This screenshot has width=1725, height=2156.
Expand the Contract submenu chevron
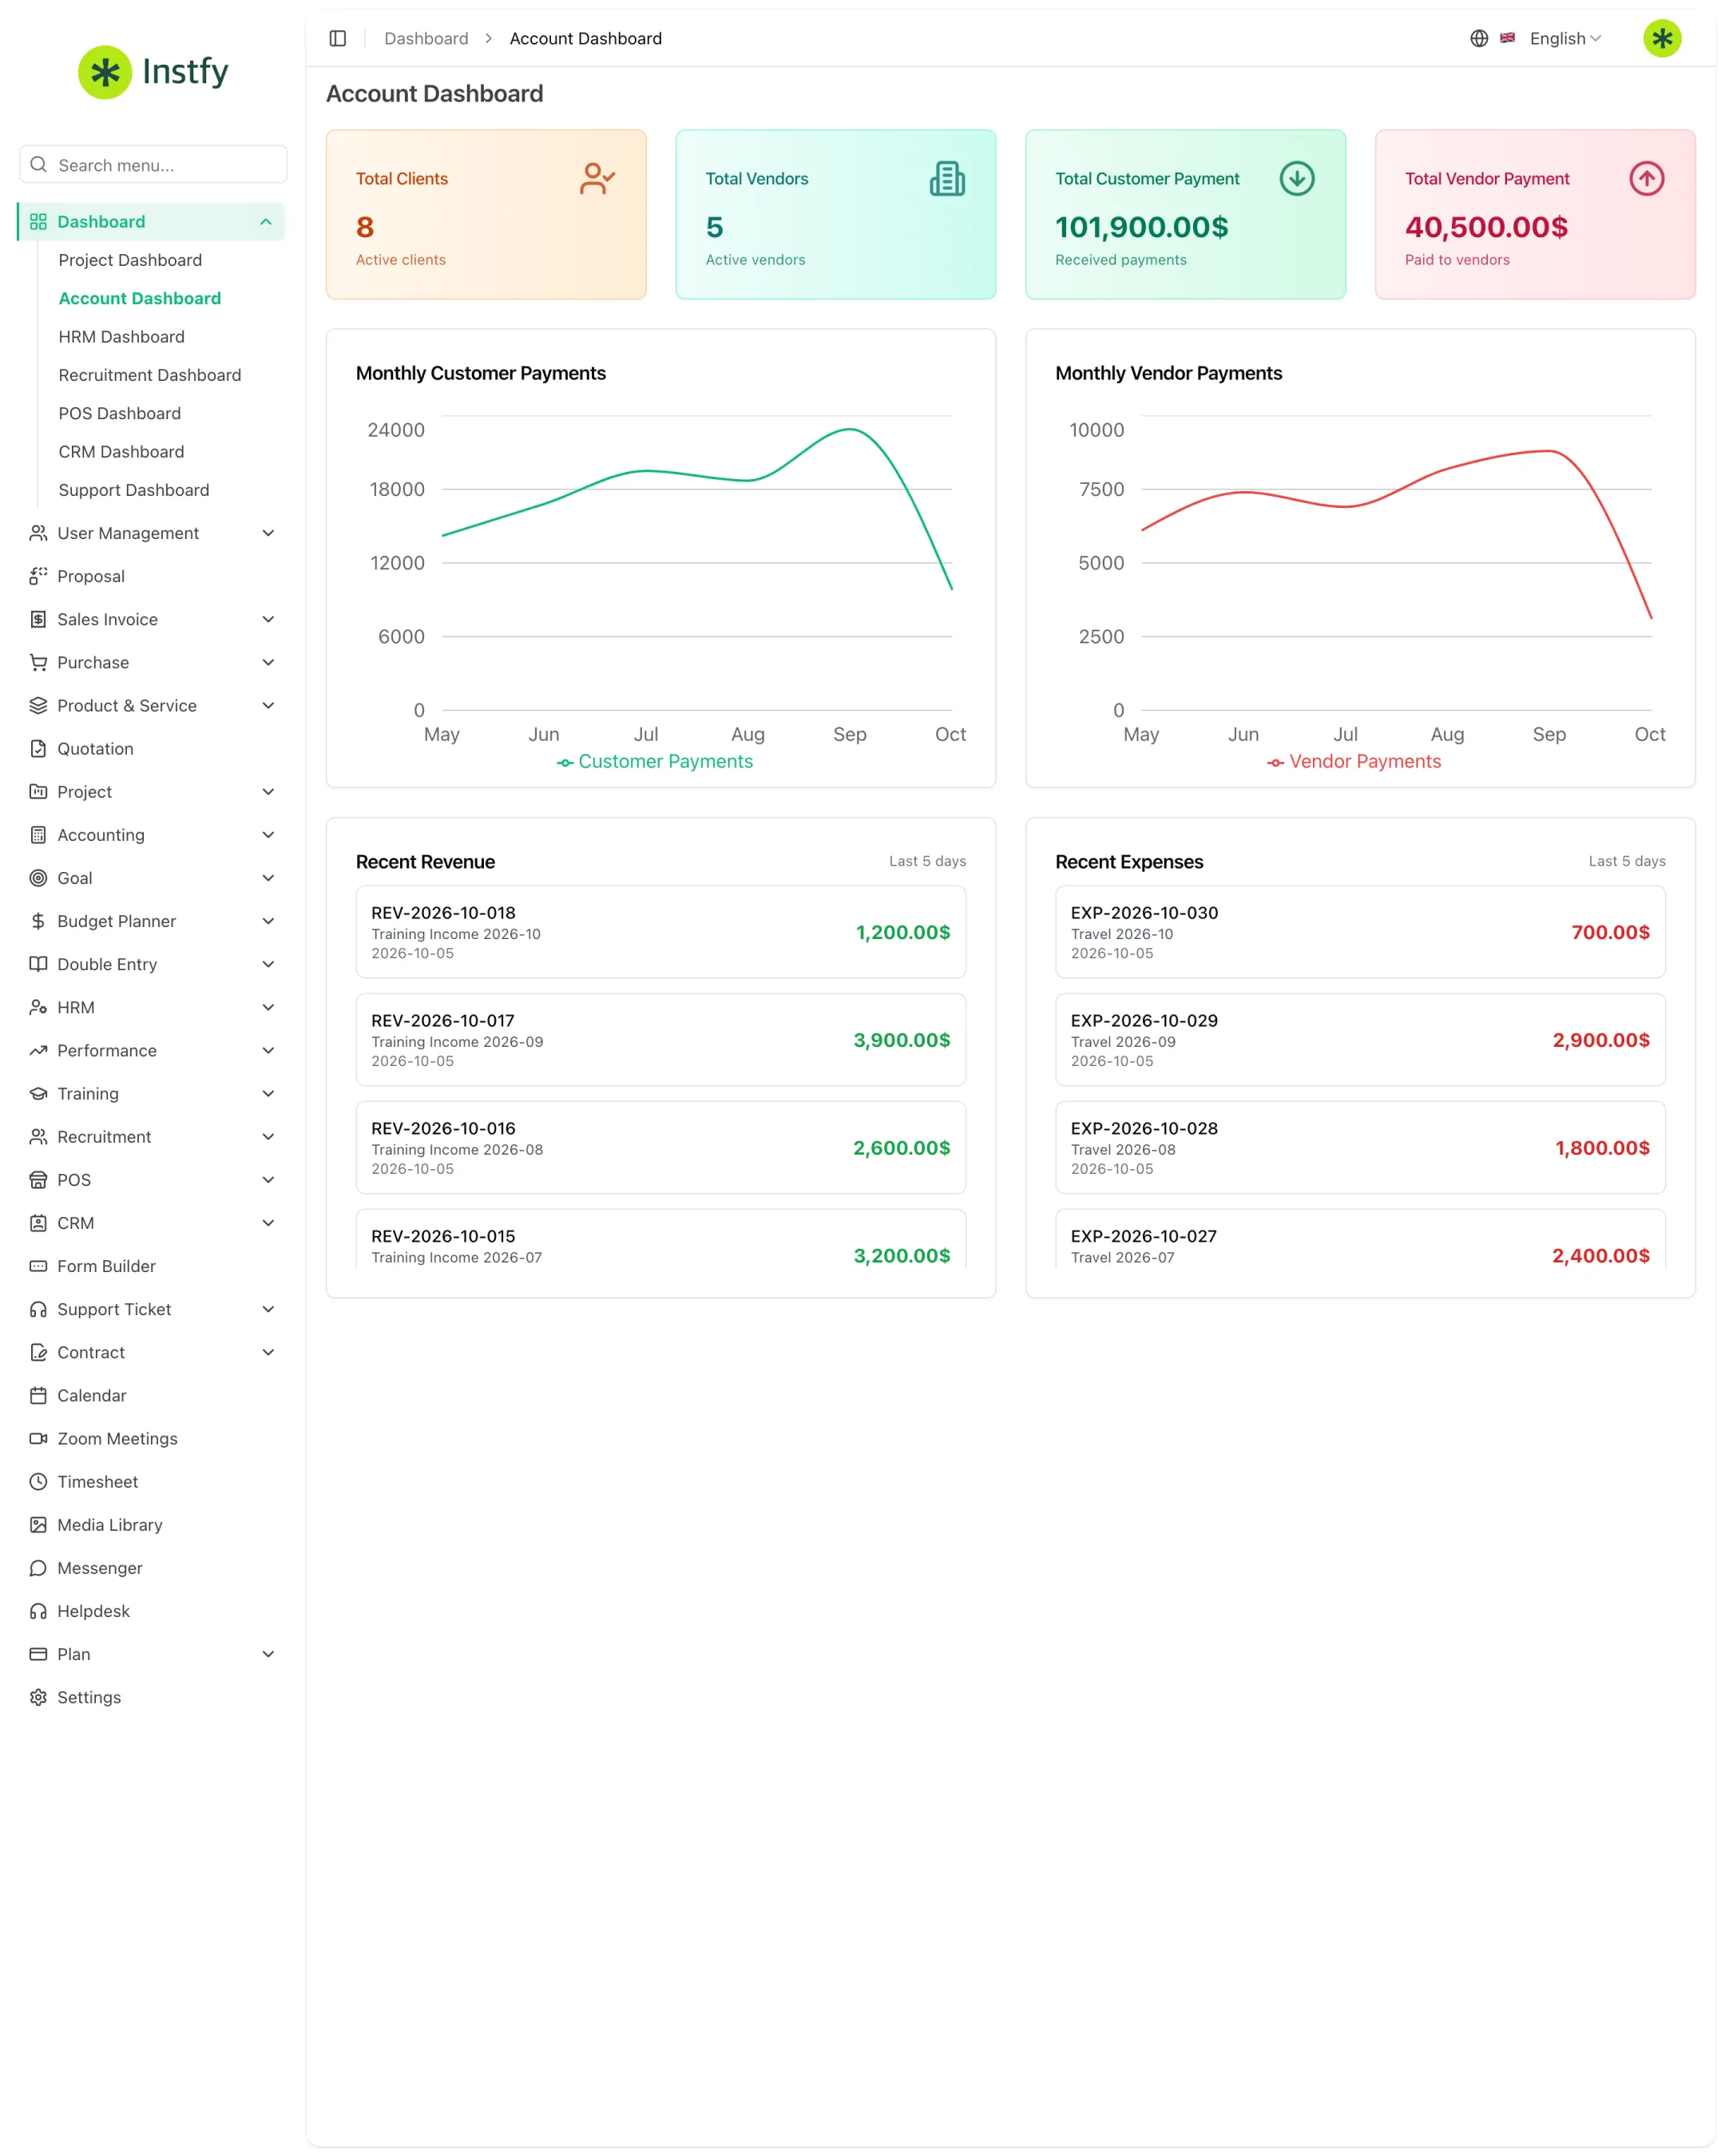[268, 1352]
